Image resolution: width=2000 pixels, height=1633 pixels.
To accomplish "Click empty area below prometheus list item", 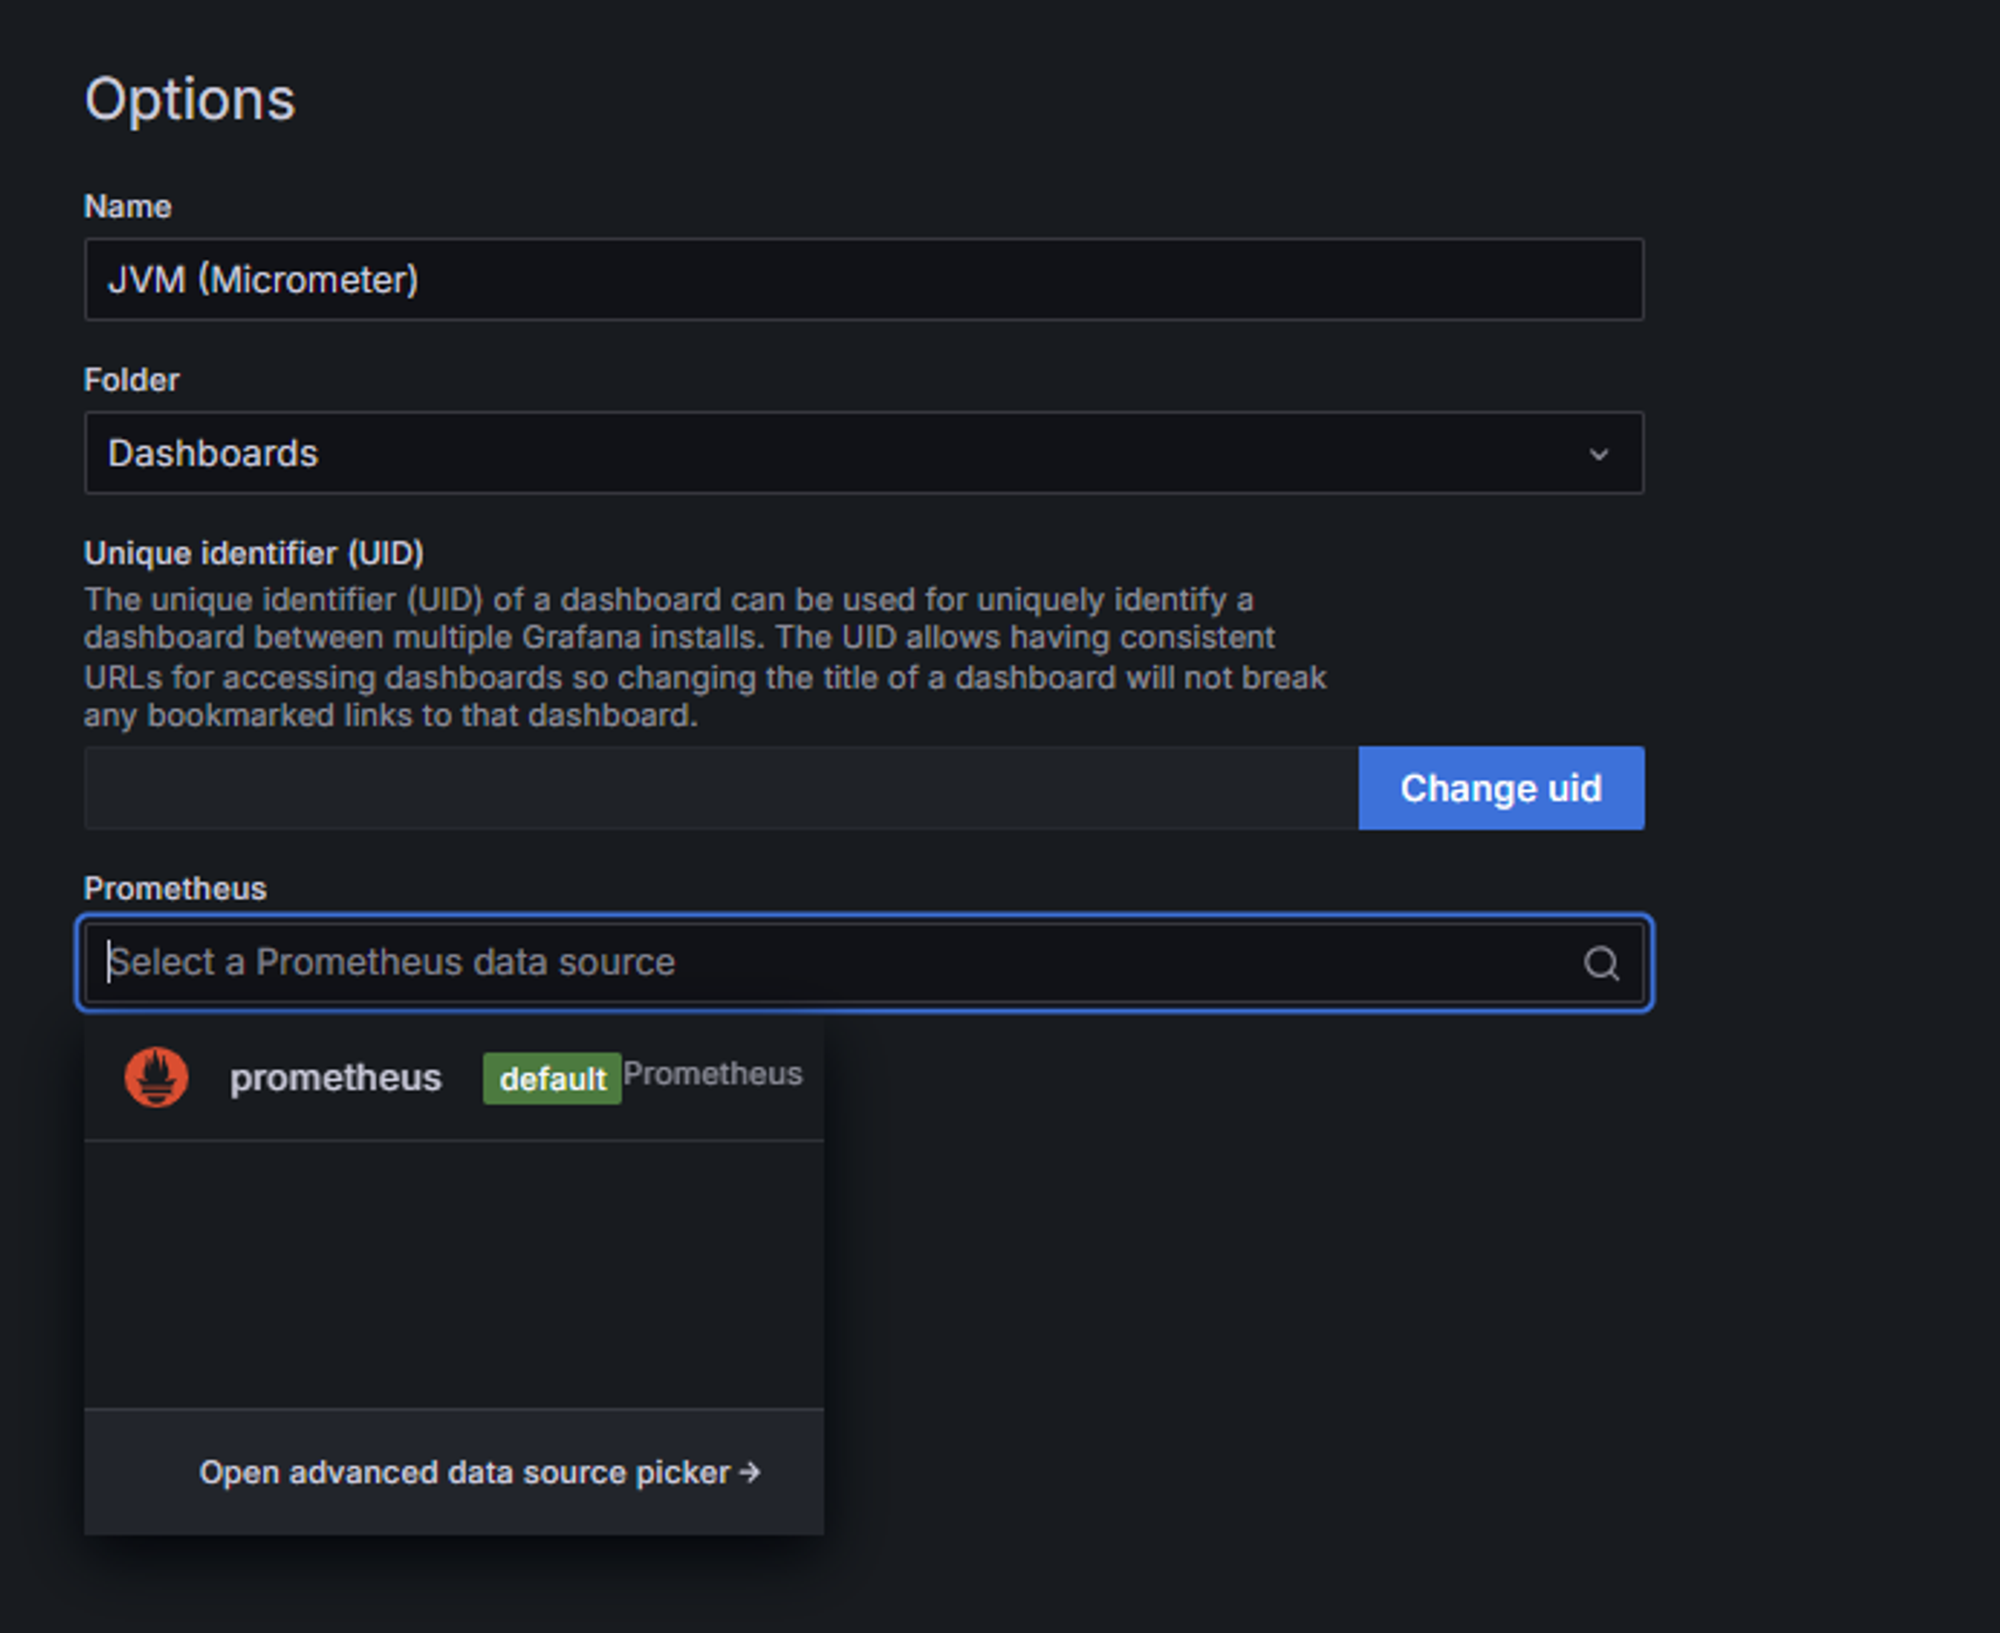I will click(x=453, y=1275).
